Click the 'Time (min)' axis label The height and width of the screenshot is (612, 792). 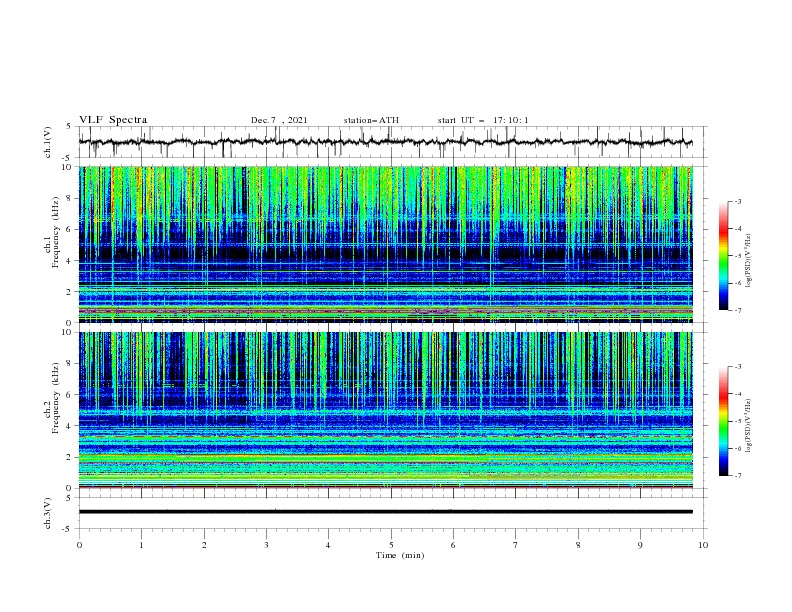400,555
